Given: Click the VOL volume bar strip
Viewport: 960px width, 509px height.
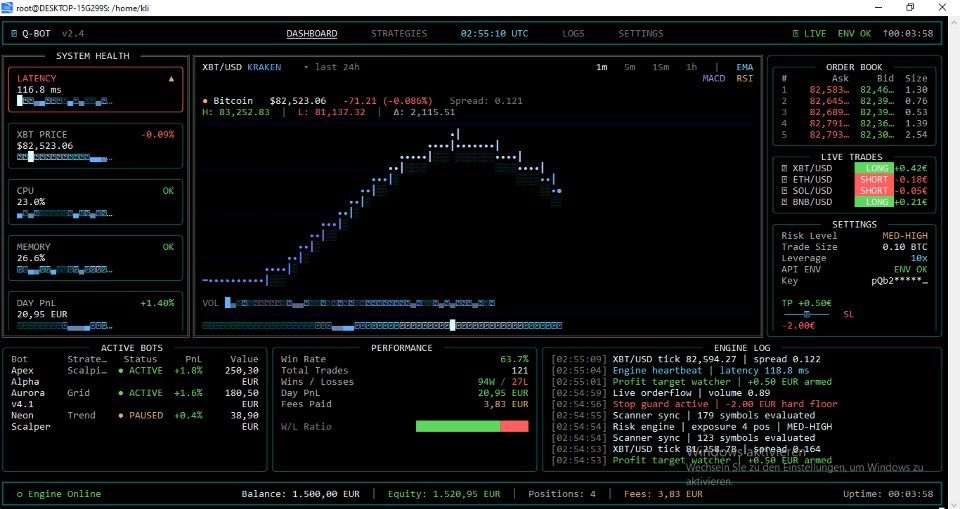Looking at the screenshot, I should pyautogui.click(x=360, y=303).
